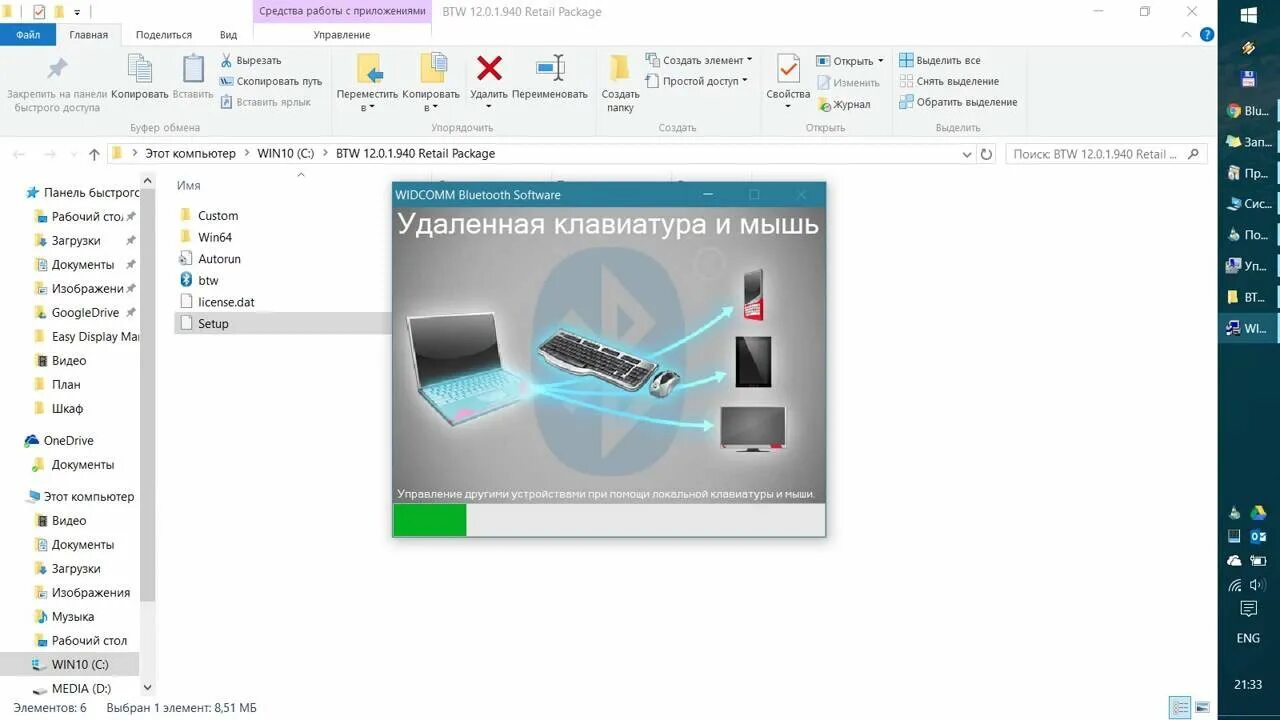Open Quick Access Toolbar customize arrow
1280x720 pixels.
pyautogui.click(x=78, y=12)
